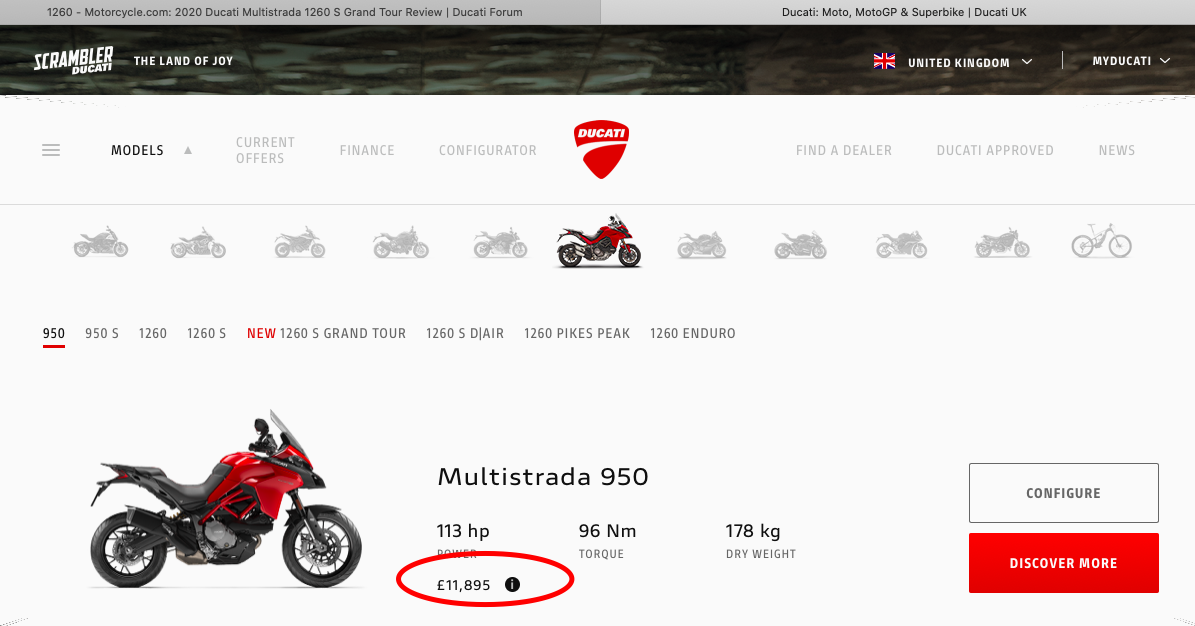
Task: Choose the first greyed motorcycle family icon
Action: coord(101,242)
